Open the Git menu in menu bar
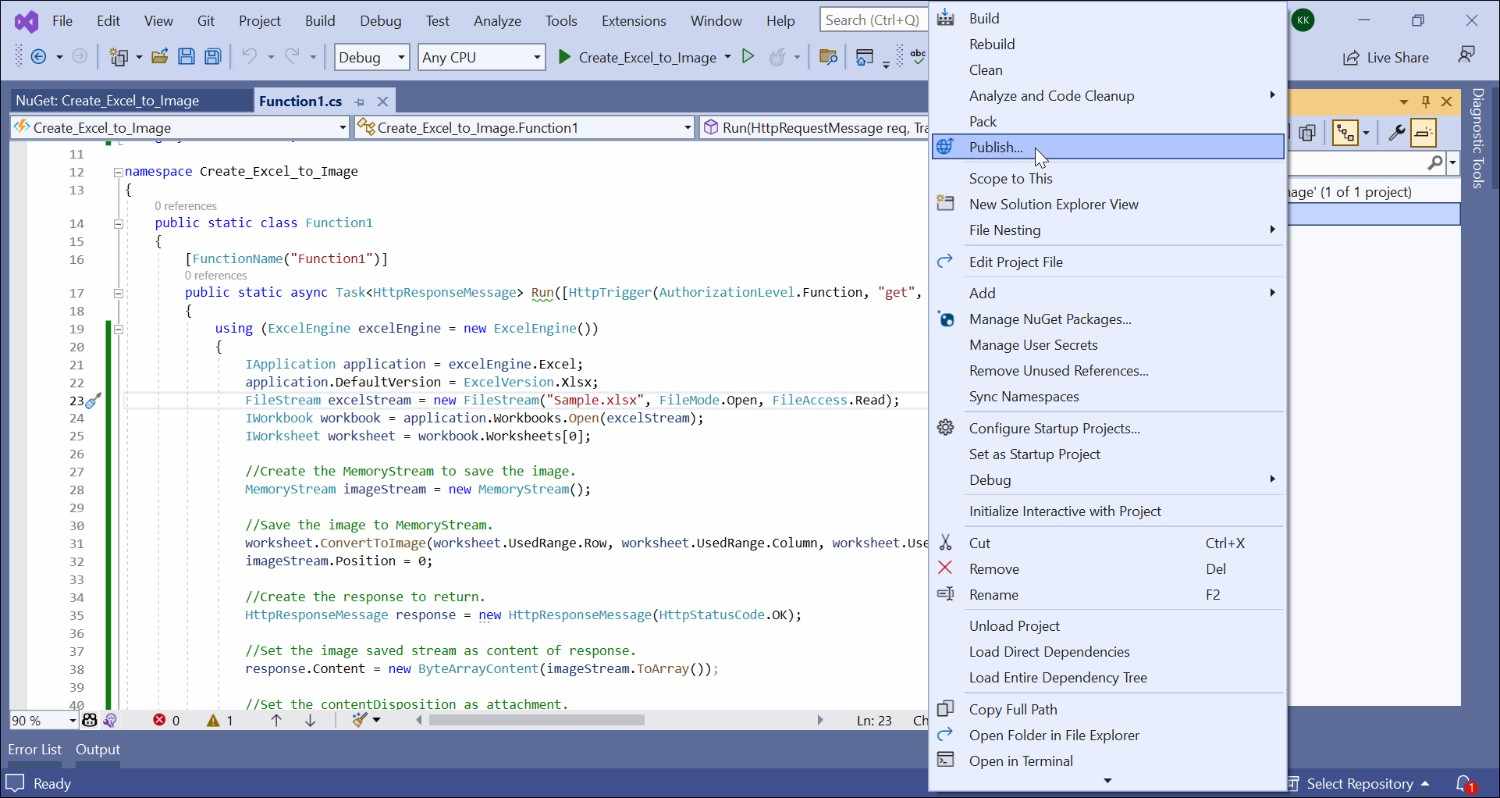 (206, 21)
